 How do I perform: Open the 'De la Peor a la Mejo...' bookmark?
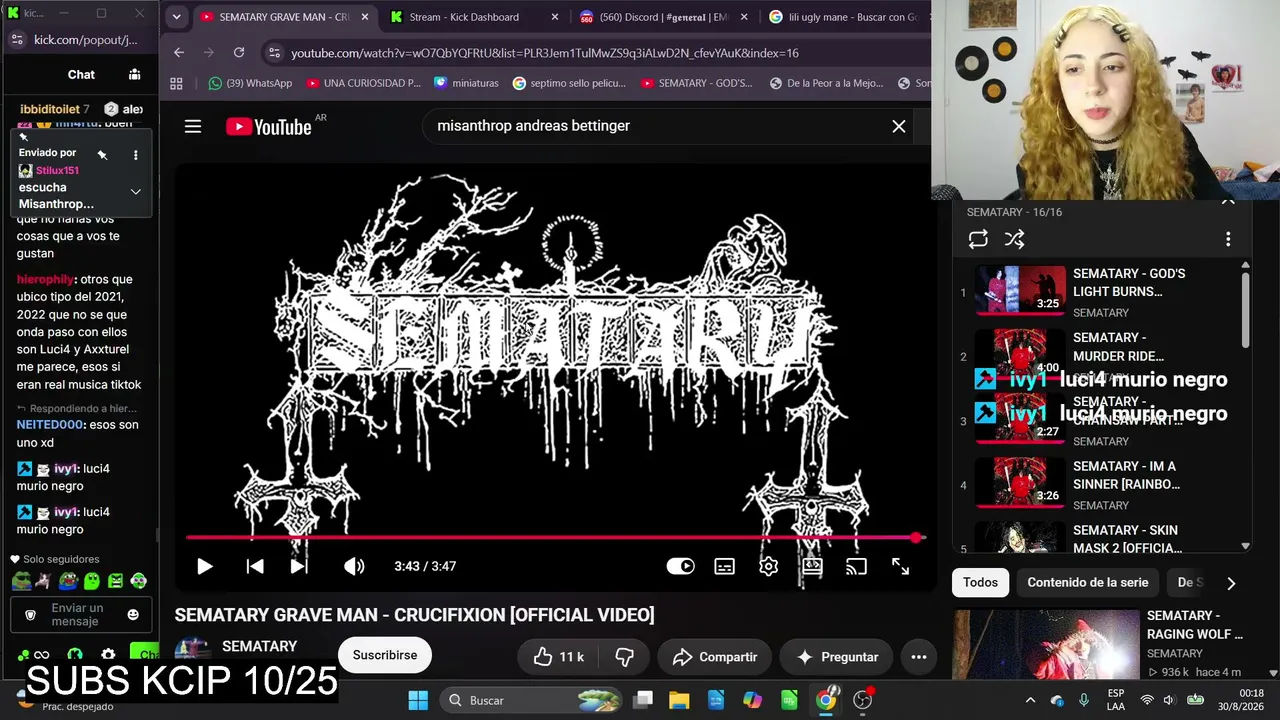[827, 83]
